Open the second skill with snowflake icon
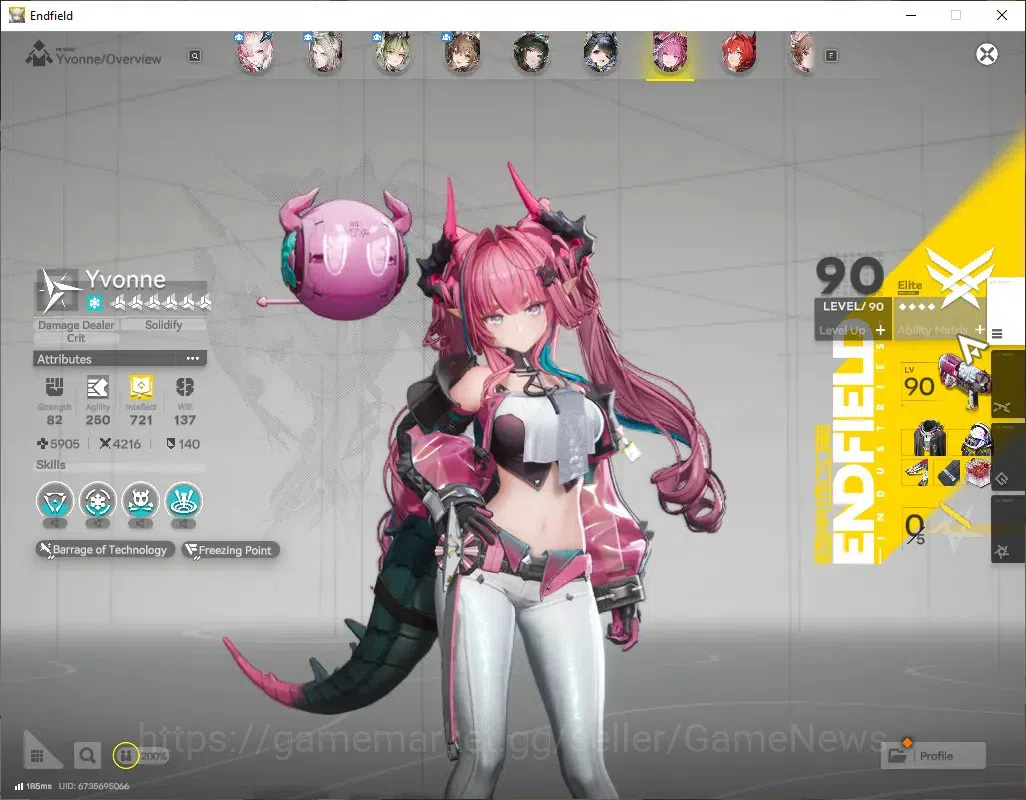 (x=97, y=502)
